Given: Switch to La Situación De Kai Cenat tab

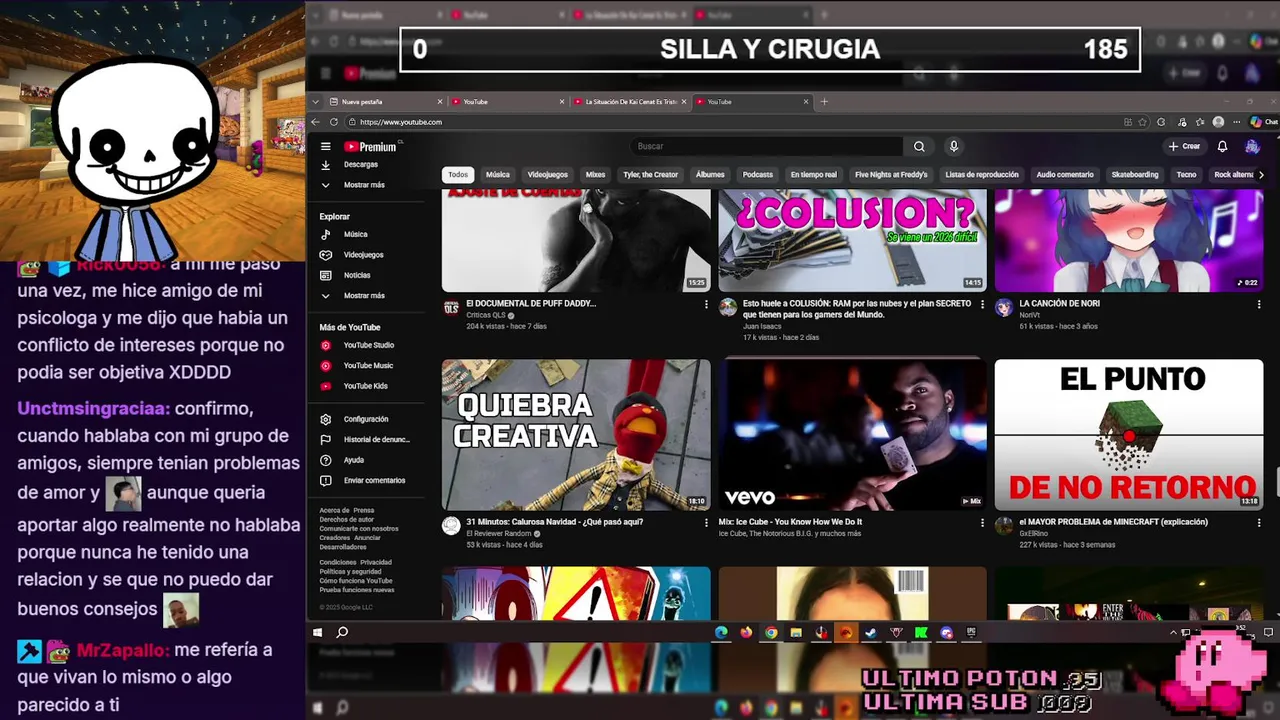Looking at the screenshot, I should (630, 102).
